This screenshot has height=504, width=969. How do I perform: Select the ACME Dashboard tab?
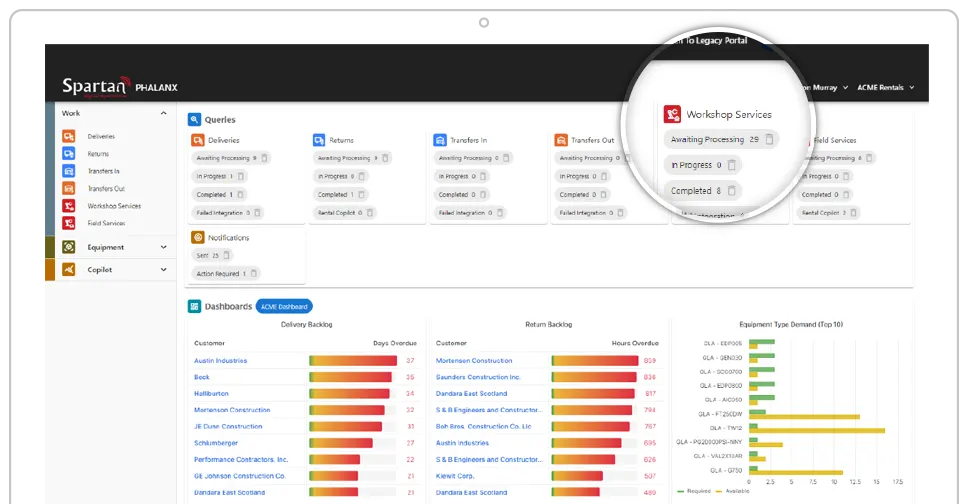[x=284, y=306]
